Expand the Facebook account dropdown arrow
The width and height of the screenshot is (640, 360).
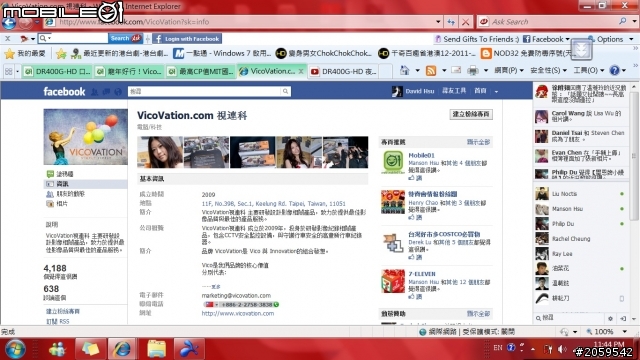tap(496, 91)
